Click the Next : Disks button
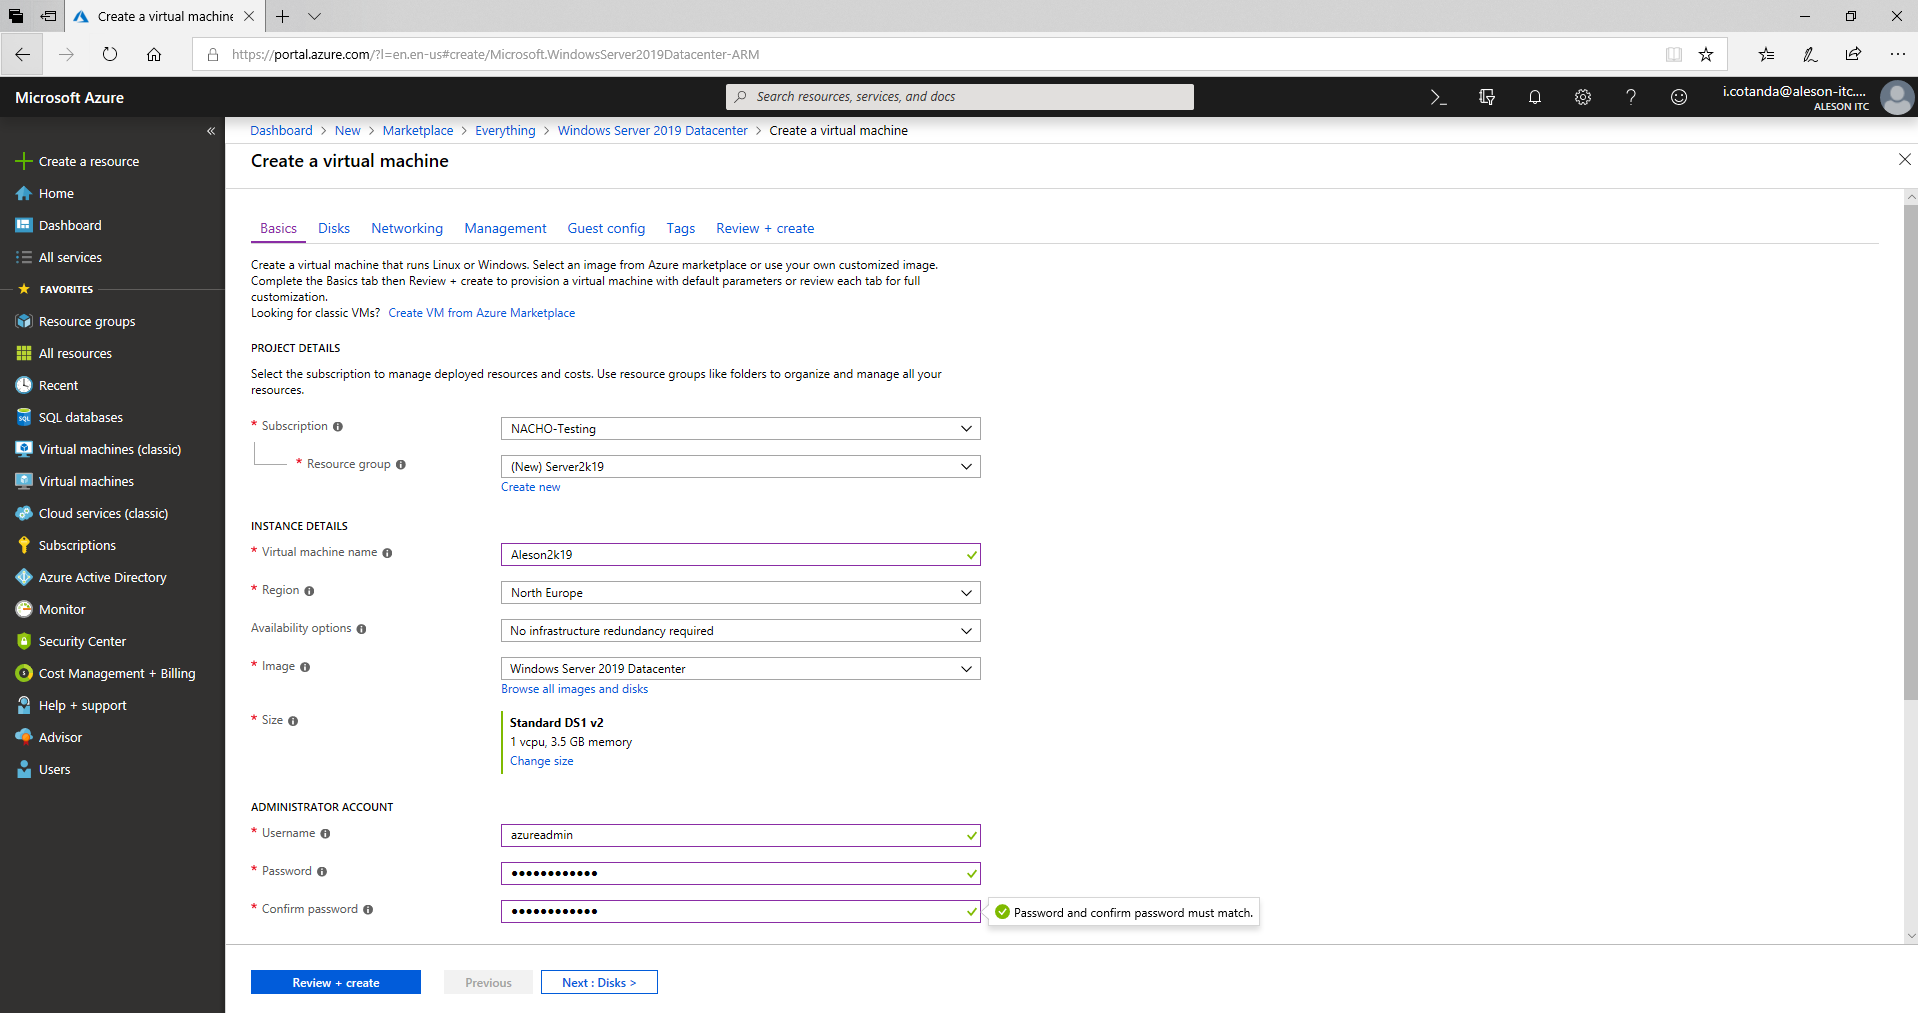Image resolution: width=1918 pixels, height=1013 pixels. 599,983
